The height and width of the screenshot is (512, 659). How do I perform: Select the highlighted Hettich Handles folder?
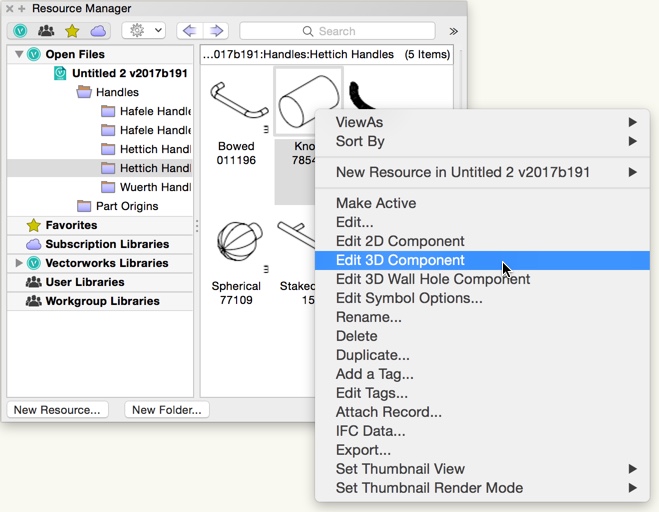100,168
